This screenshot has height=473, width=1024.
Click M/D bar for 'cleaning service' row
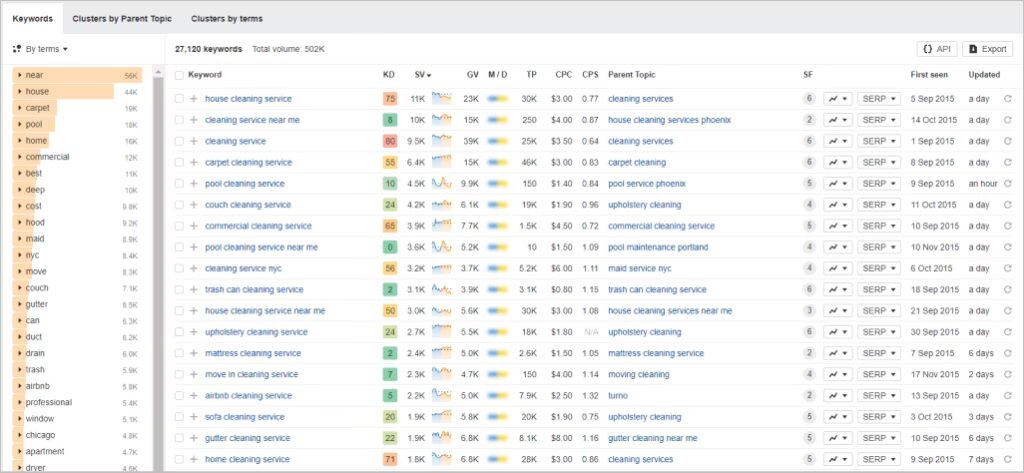click(x=498, y=141)
